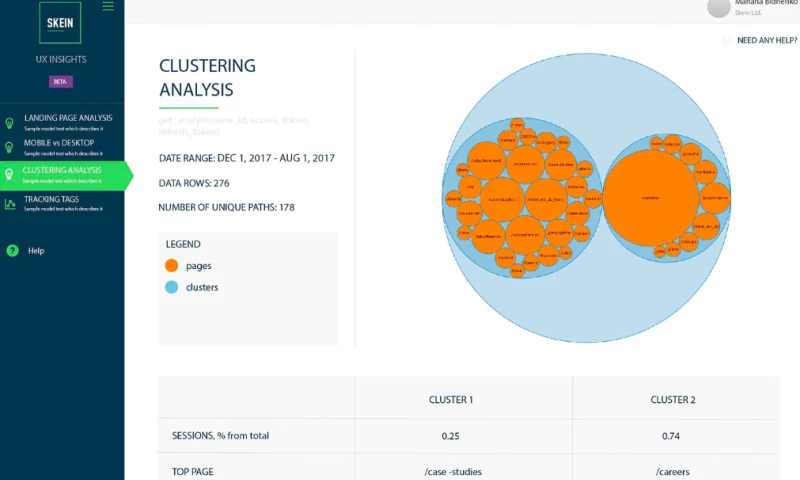Click the Mobile vs Desktop lightbulb icon

(10, 148)
